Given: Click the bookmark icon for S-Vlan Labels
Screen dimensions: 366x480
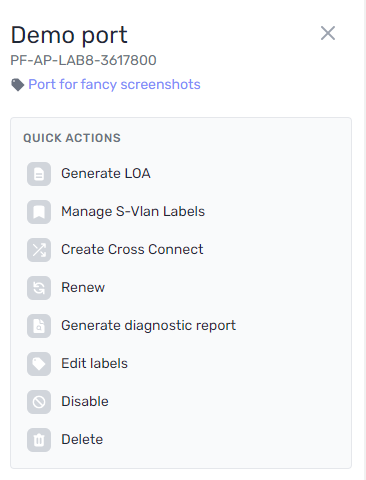Looking at the screenshot, I should 39,212.
